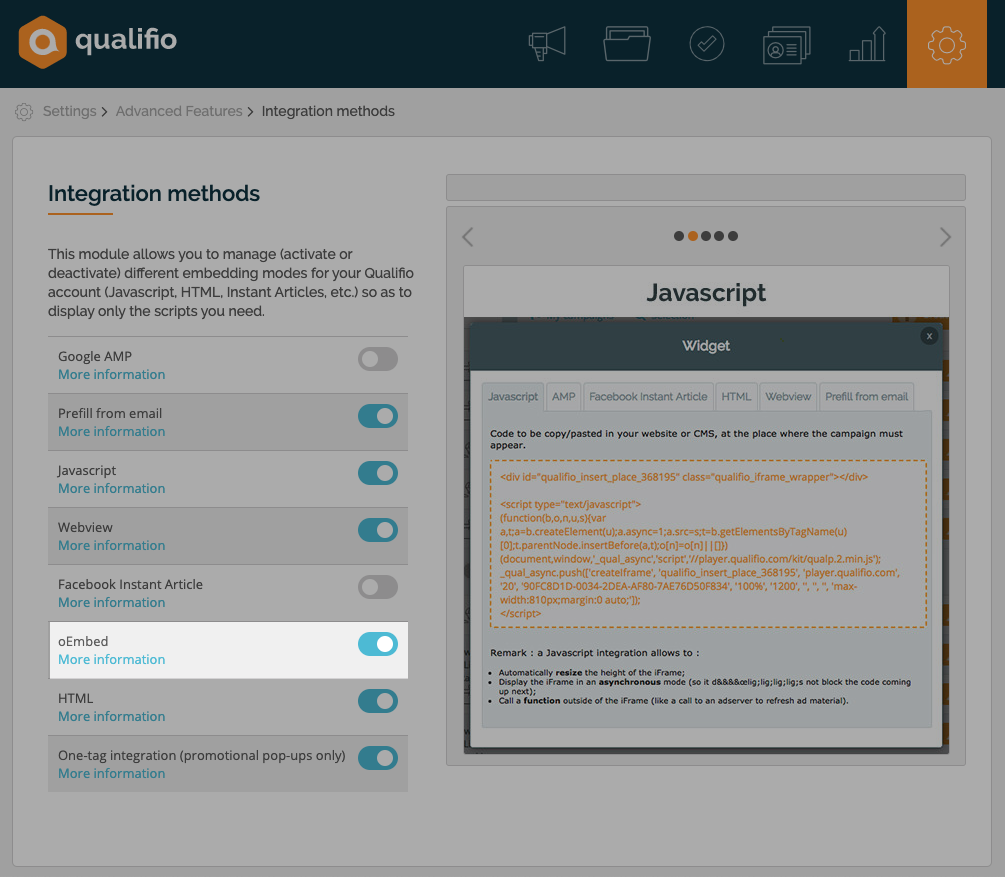Click the empty bar above the carousel
The width and height of the screenshot is (1005, 877).
[x=706, y=187]
